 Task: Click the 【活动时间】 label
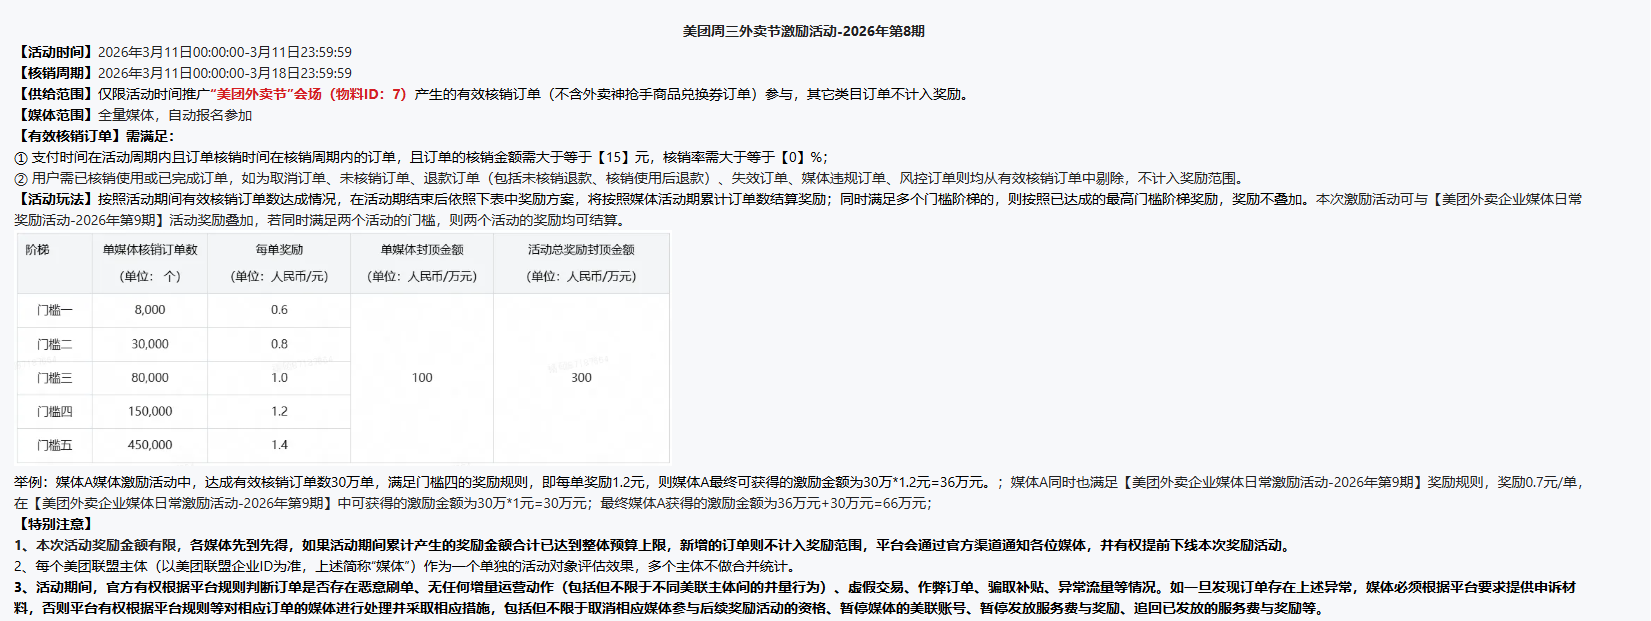pyautogui.click(x=55, y=52)
